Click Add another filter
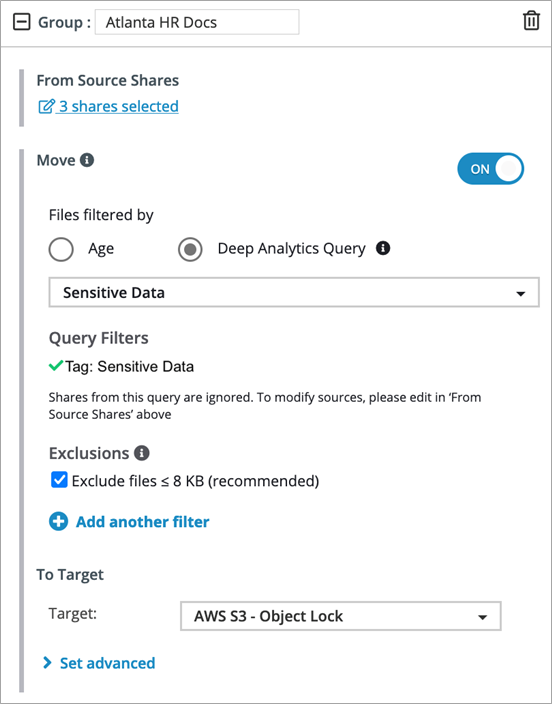552x704 pixels. 142,522
